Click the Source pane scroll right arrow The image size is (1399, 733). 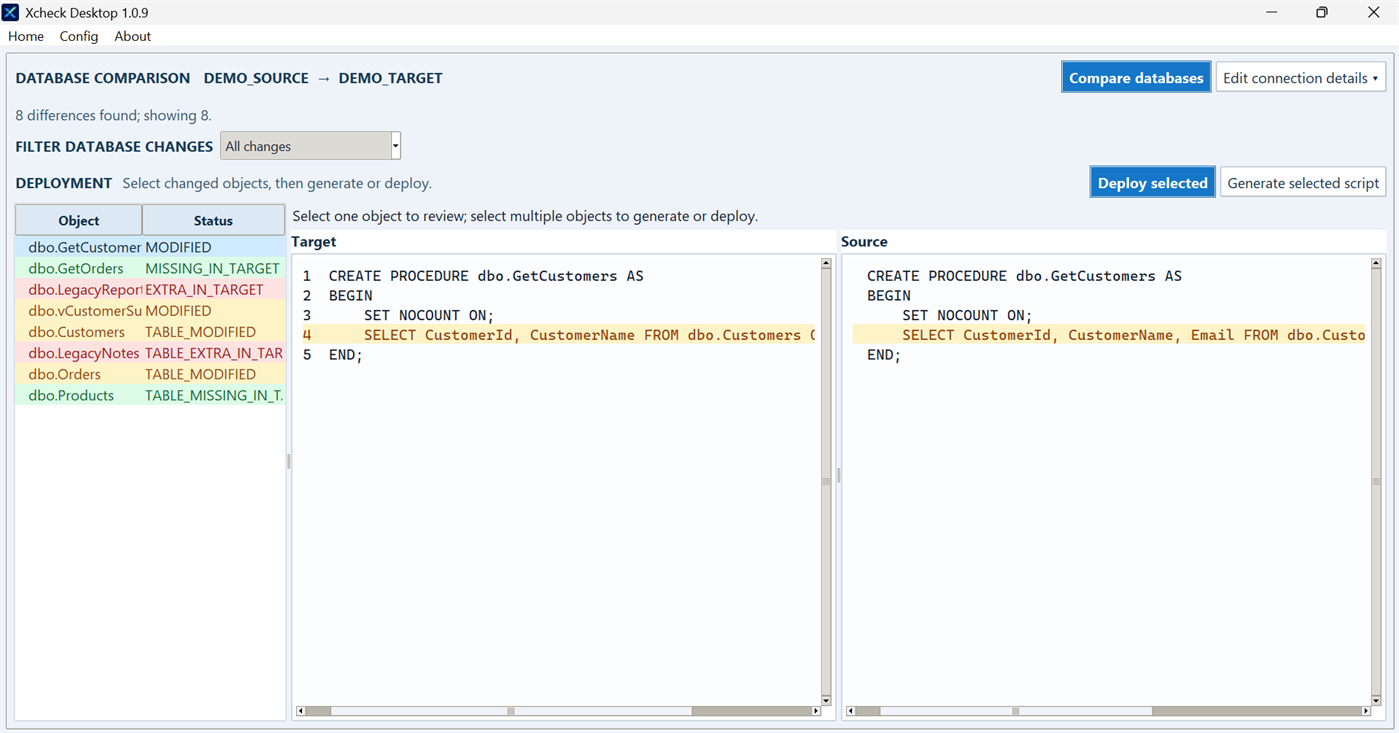pos(1366,711)
